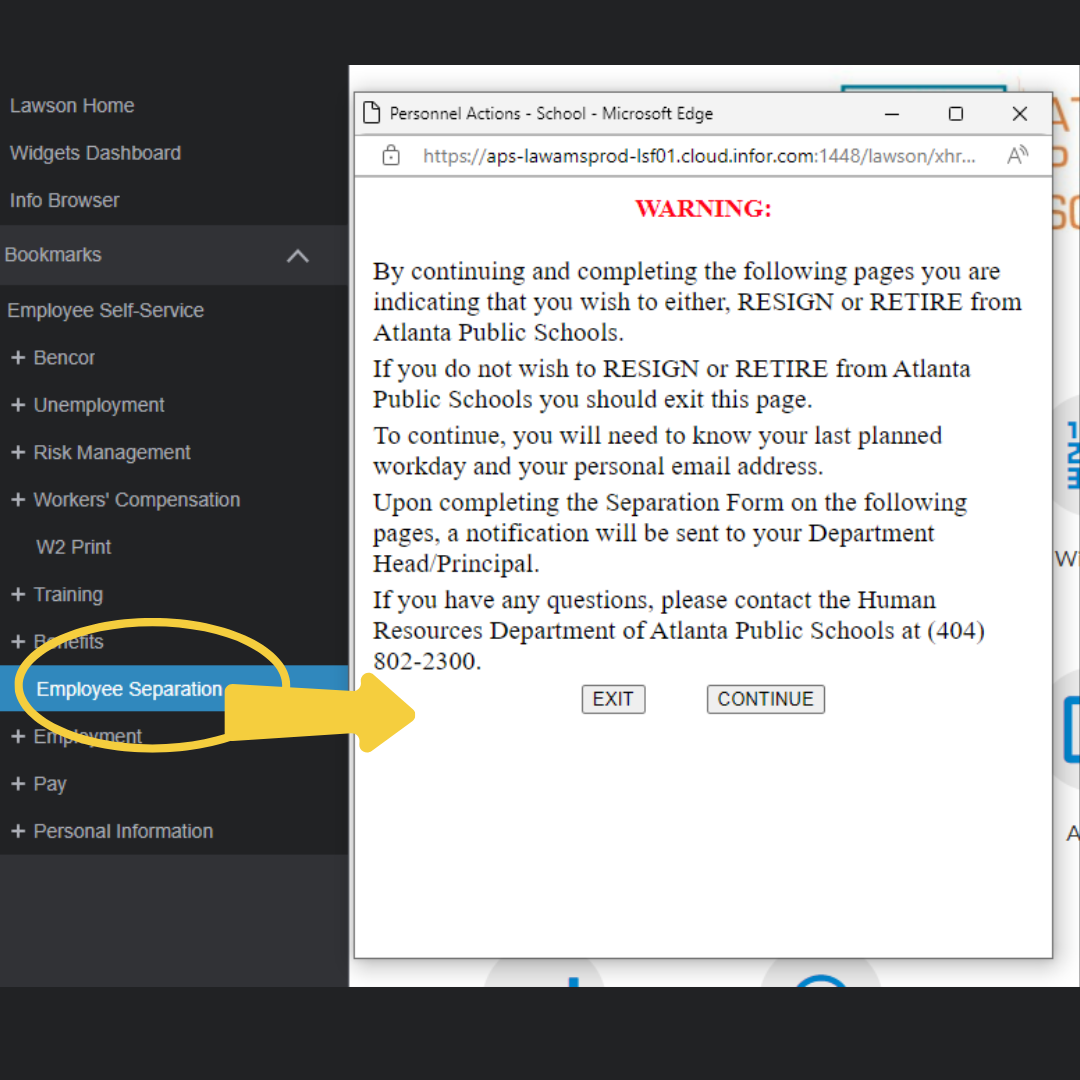Screen dimensions: 1080x1080
Task: Open the Unemployment menu item
Action: tap(99, 405)
